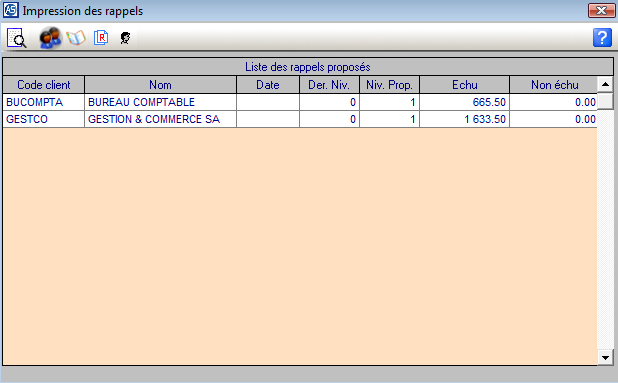The width and height of the screenshot is (618, 383).
Task: Click the Niv. Prop. column header
Action: (x=389, y=85)
